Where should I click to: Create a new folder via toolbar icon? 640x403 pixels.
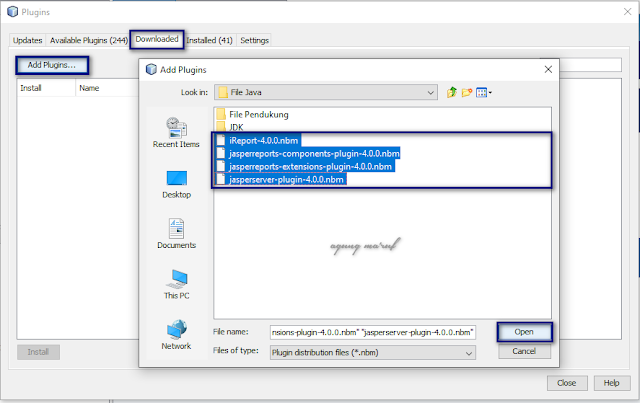[467, 92]
